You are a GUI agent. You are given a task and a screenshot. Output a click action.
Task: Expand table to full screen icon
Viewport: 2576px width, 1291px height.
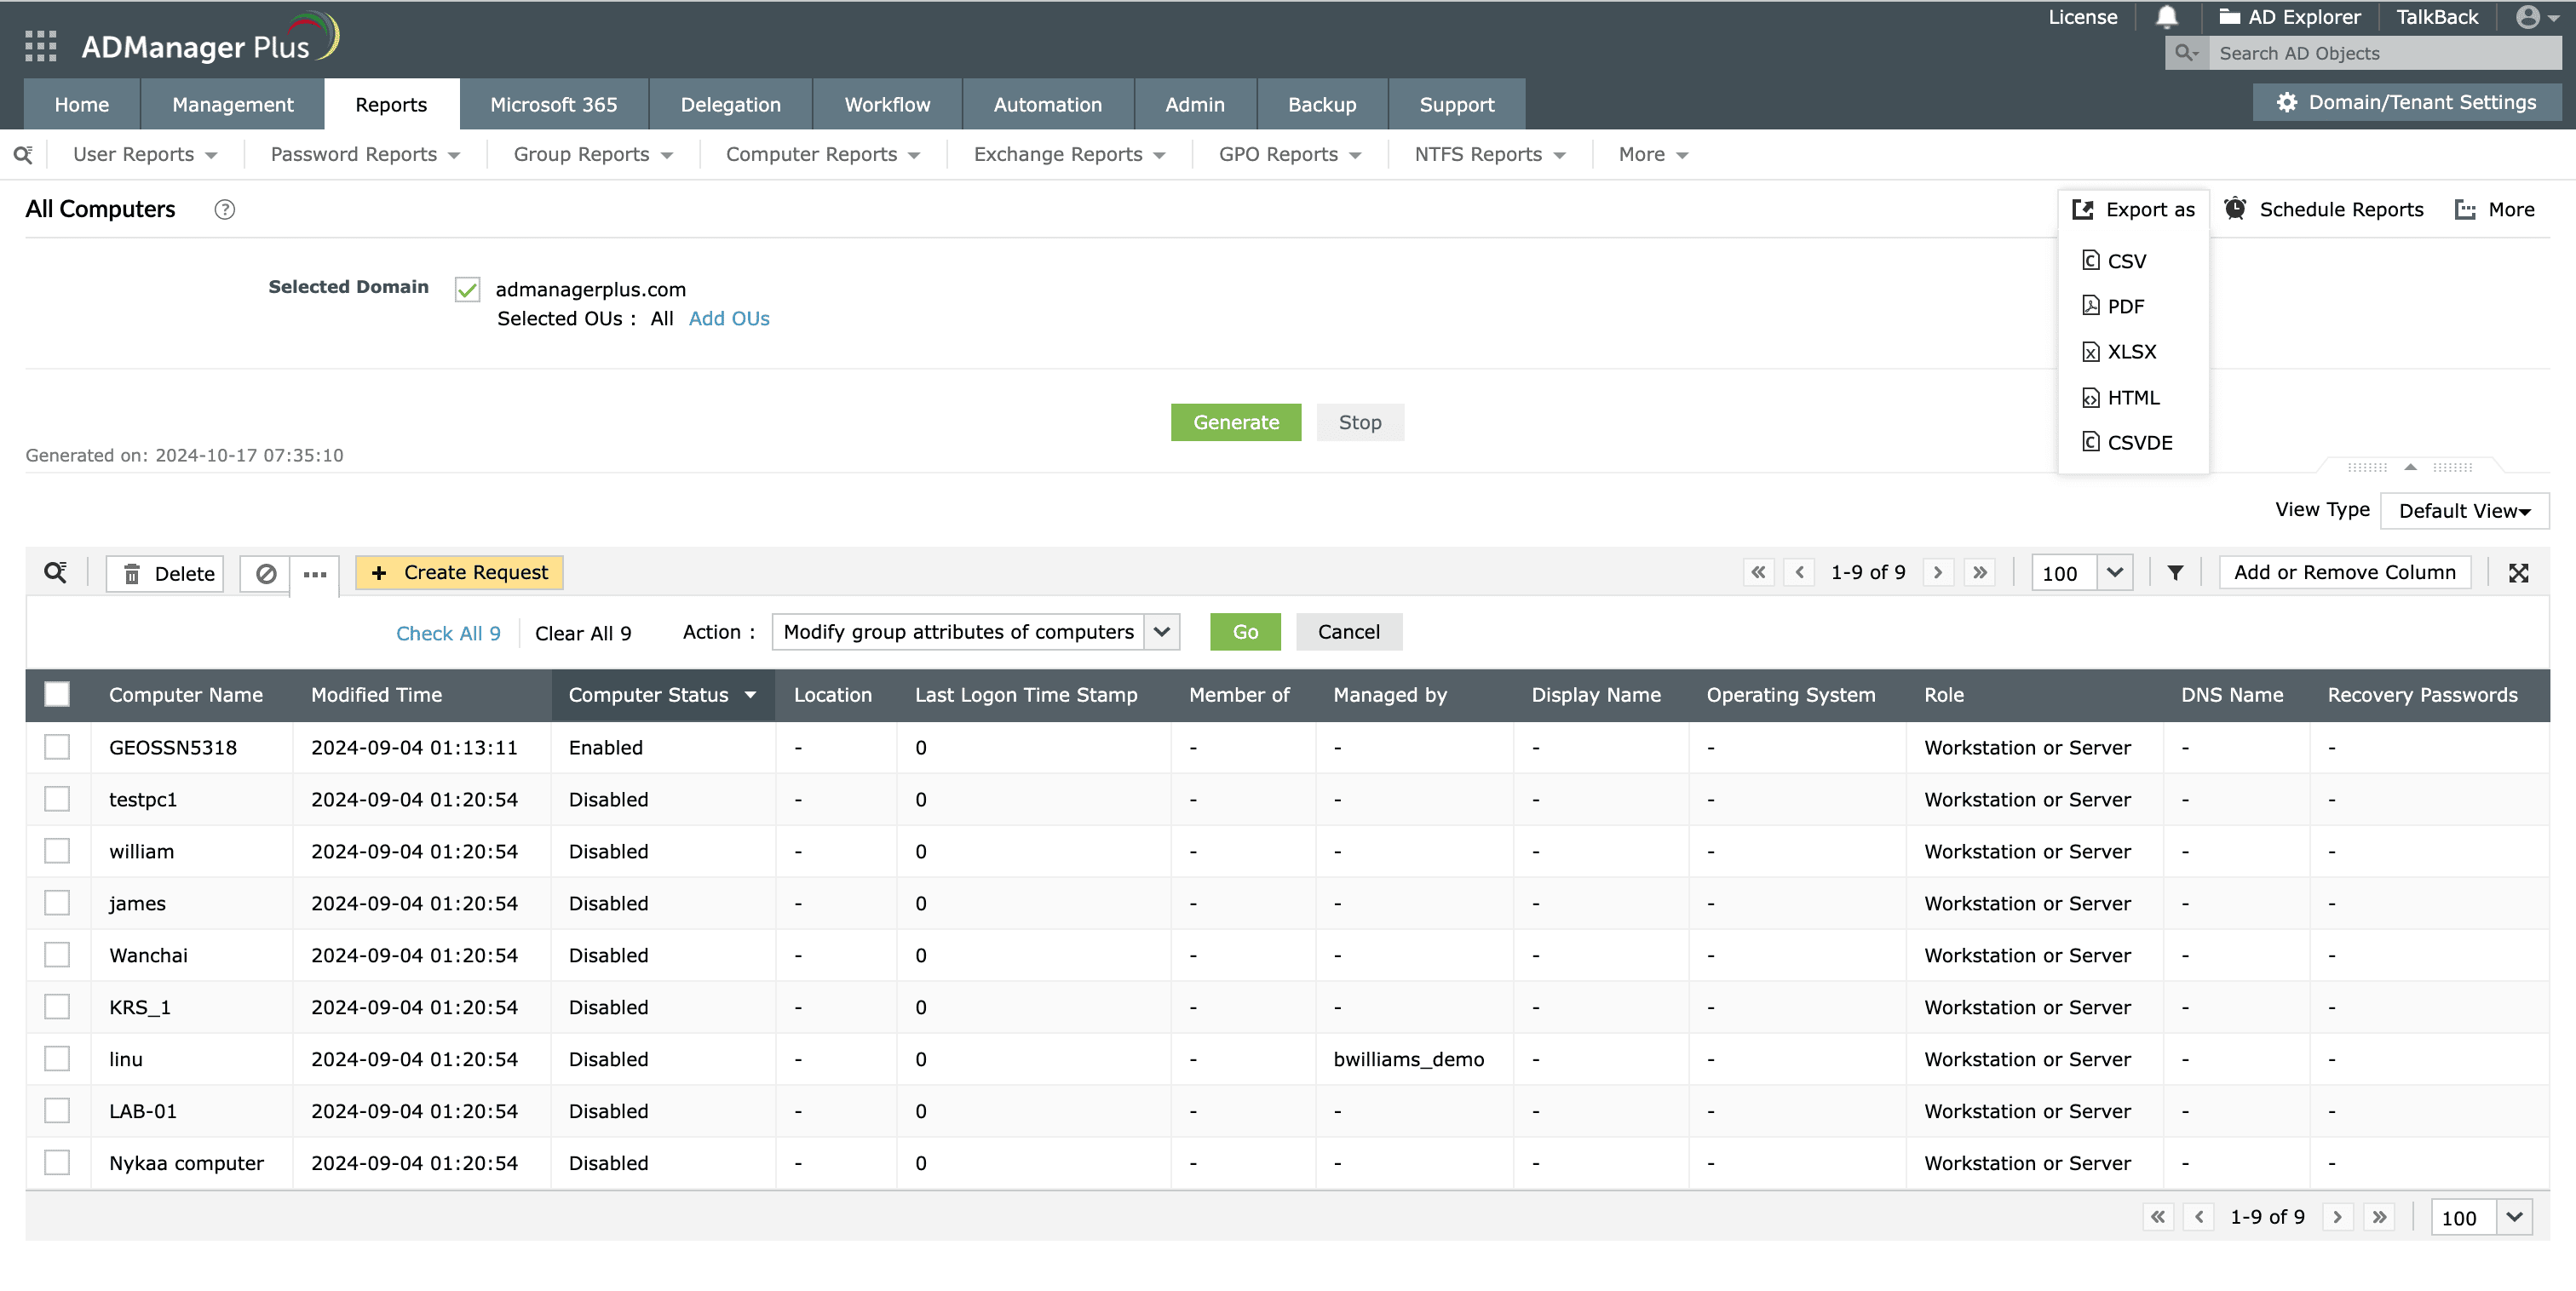click(2518, 573)
